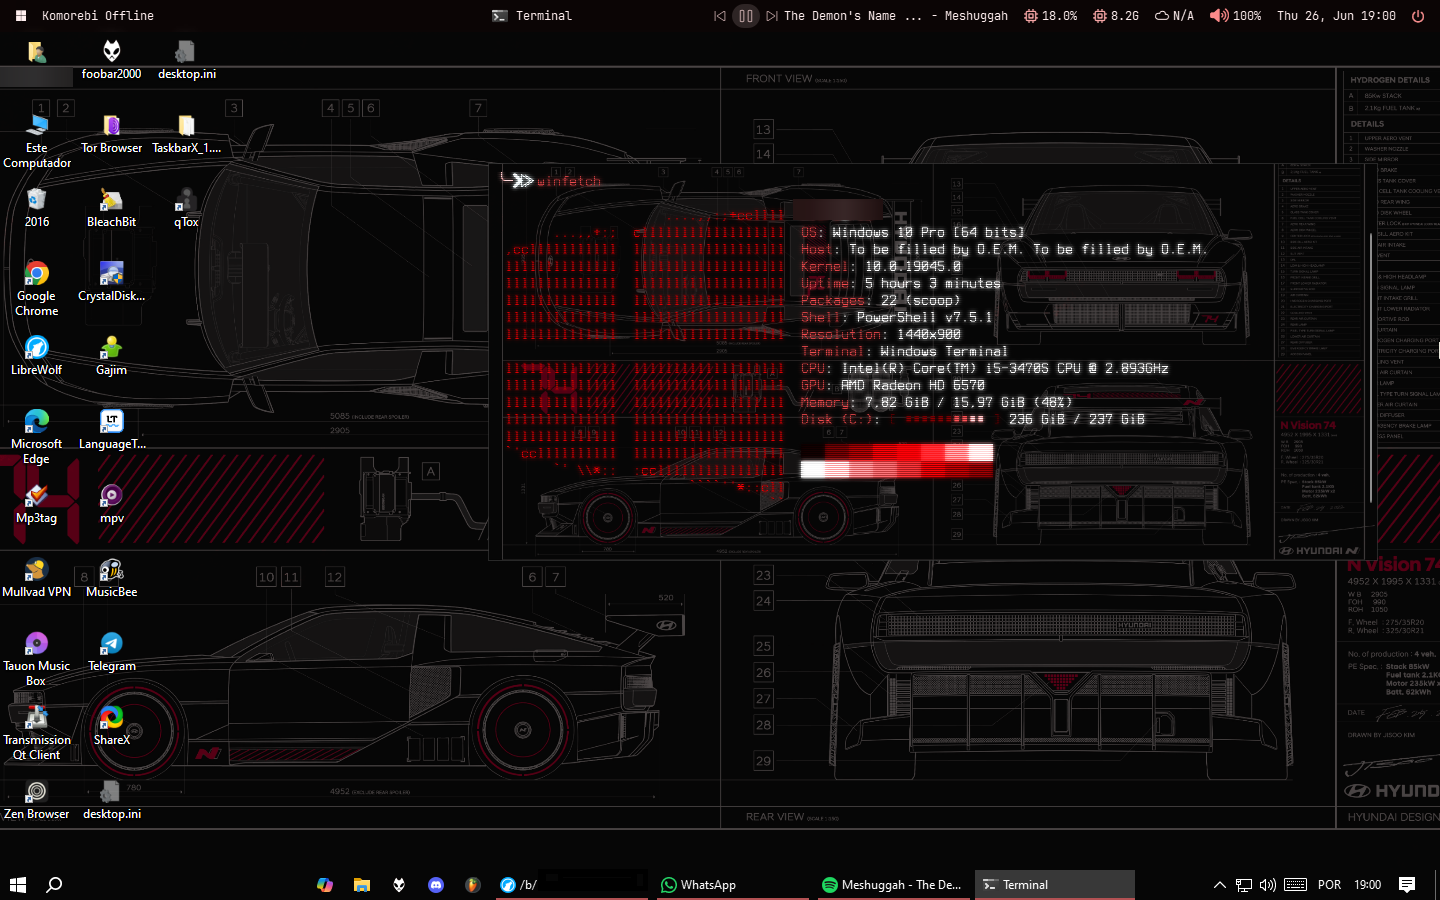1440x900 pixels.
Task: Open the foobar2000 desktop shortcut
Action: tap(111, 59)
